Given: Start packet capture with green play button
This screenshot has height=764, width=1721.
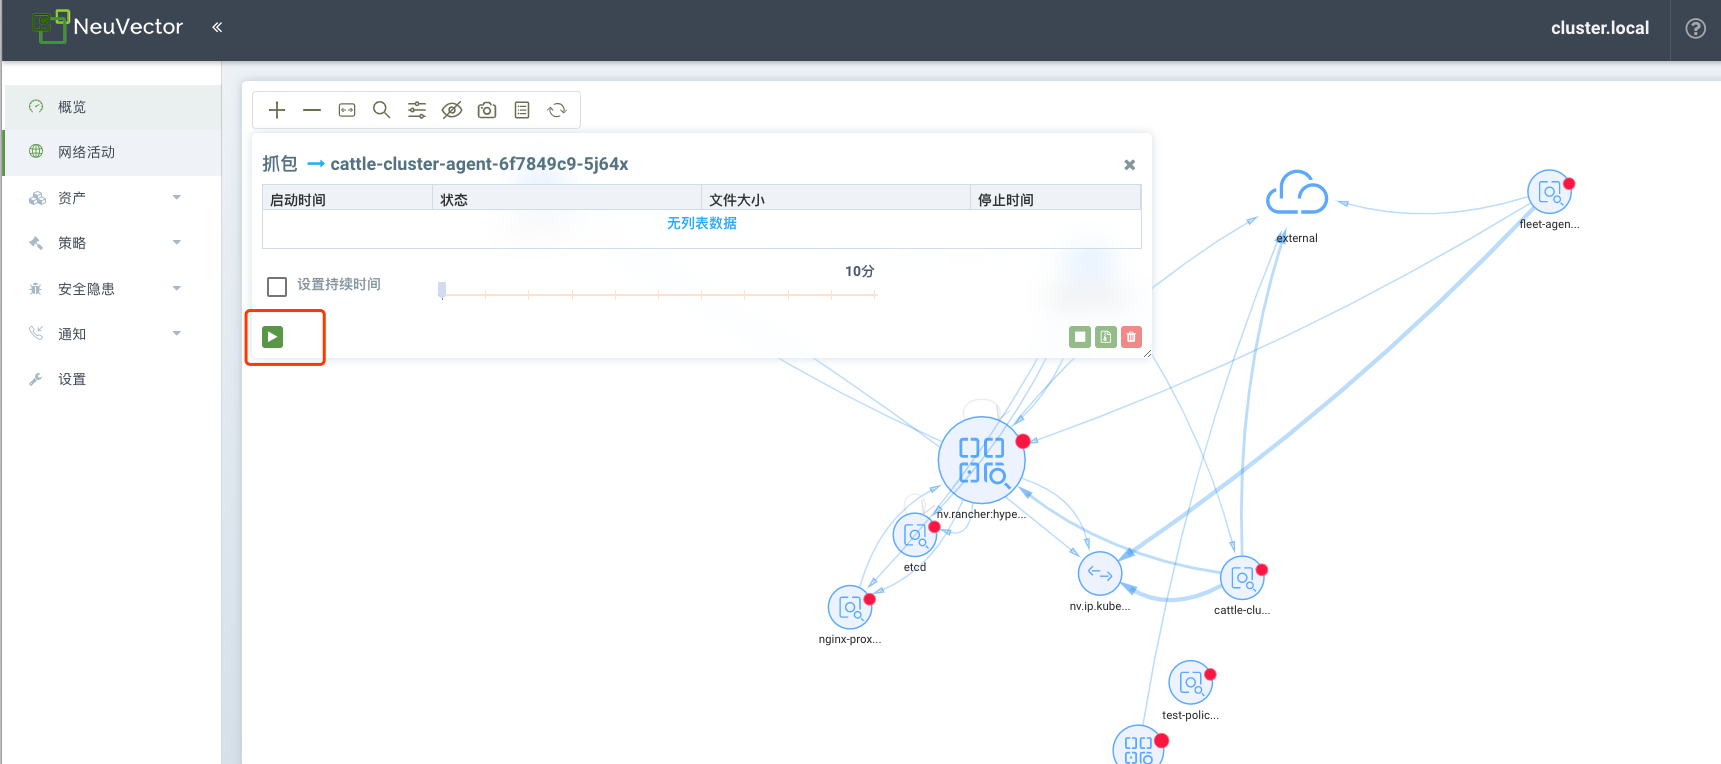Looking at the screenshot, I should point(273,337).
